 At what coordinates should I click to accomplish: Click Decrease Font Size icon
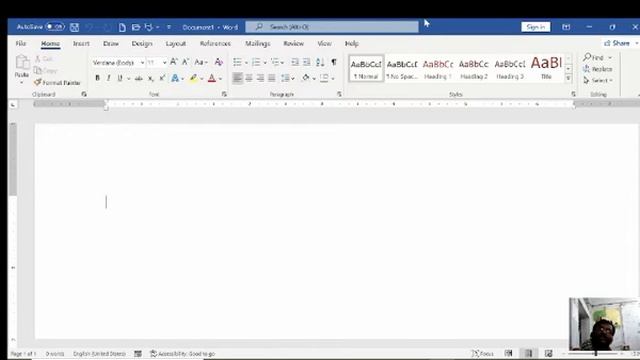click(x=185, y=62)
